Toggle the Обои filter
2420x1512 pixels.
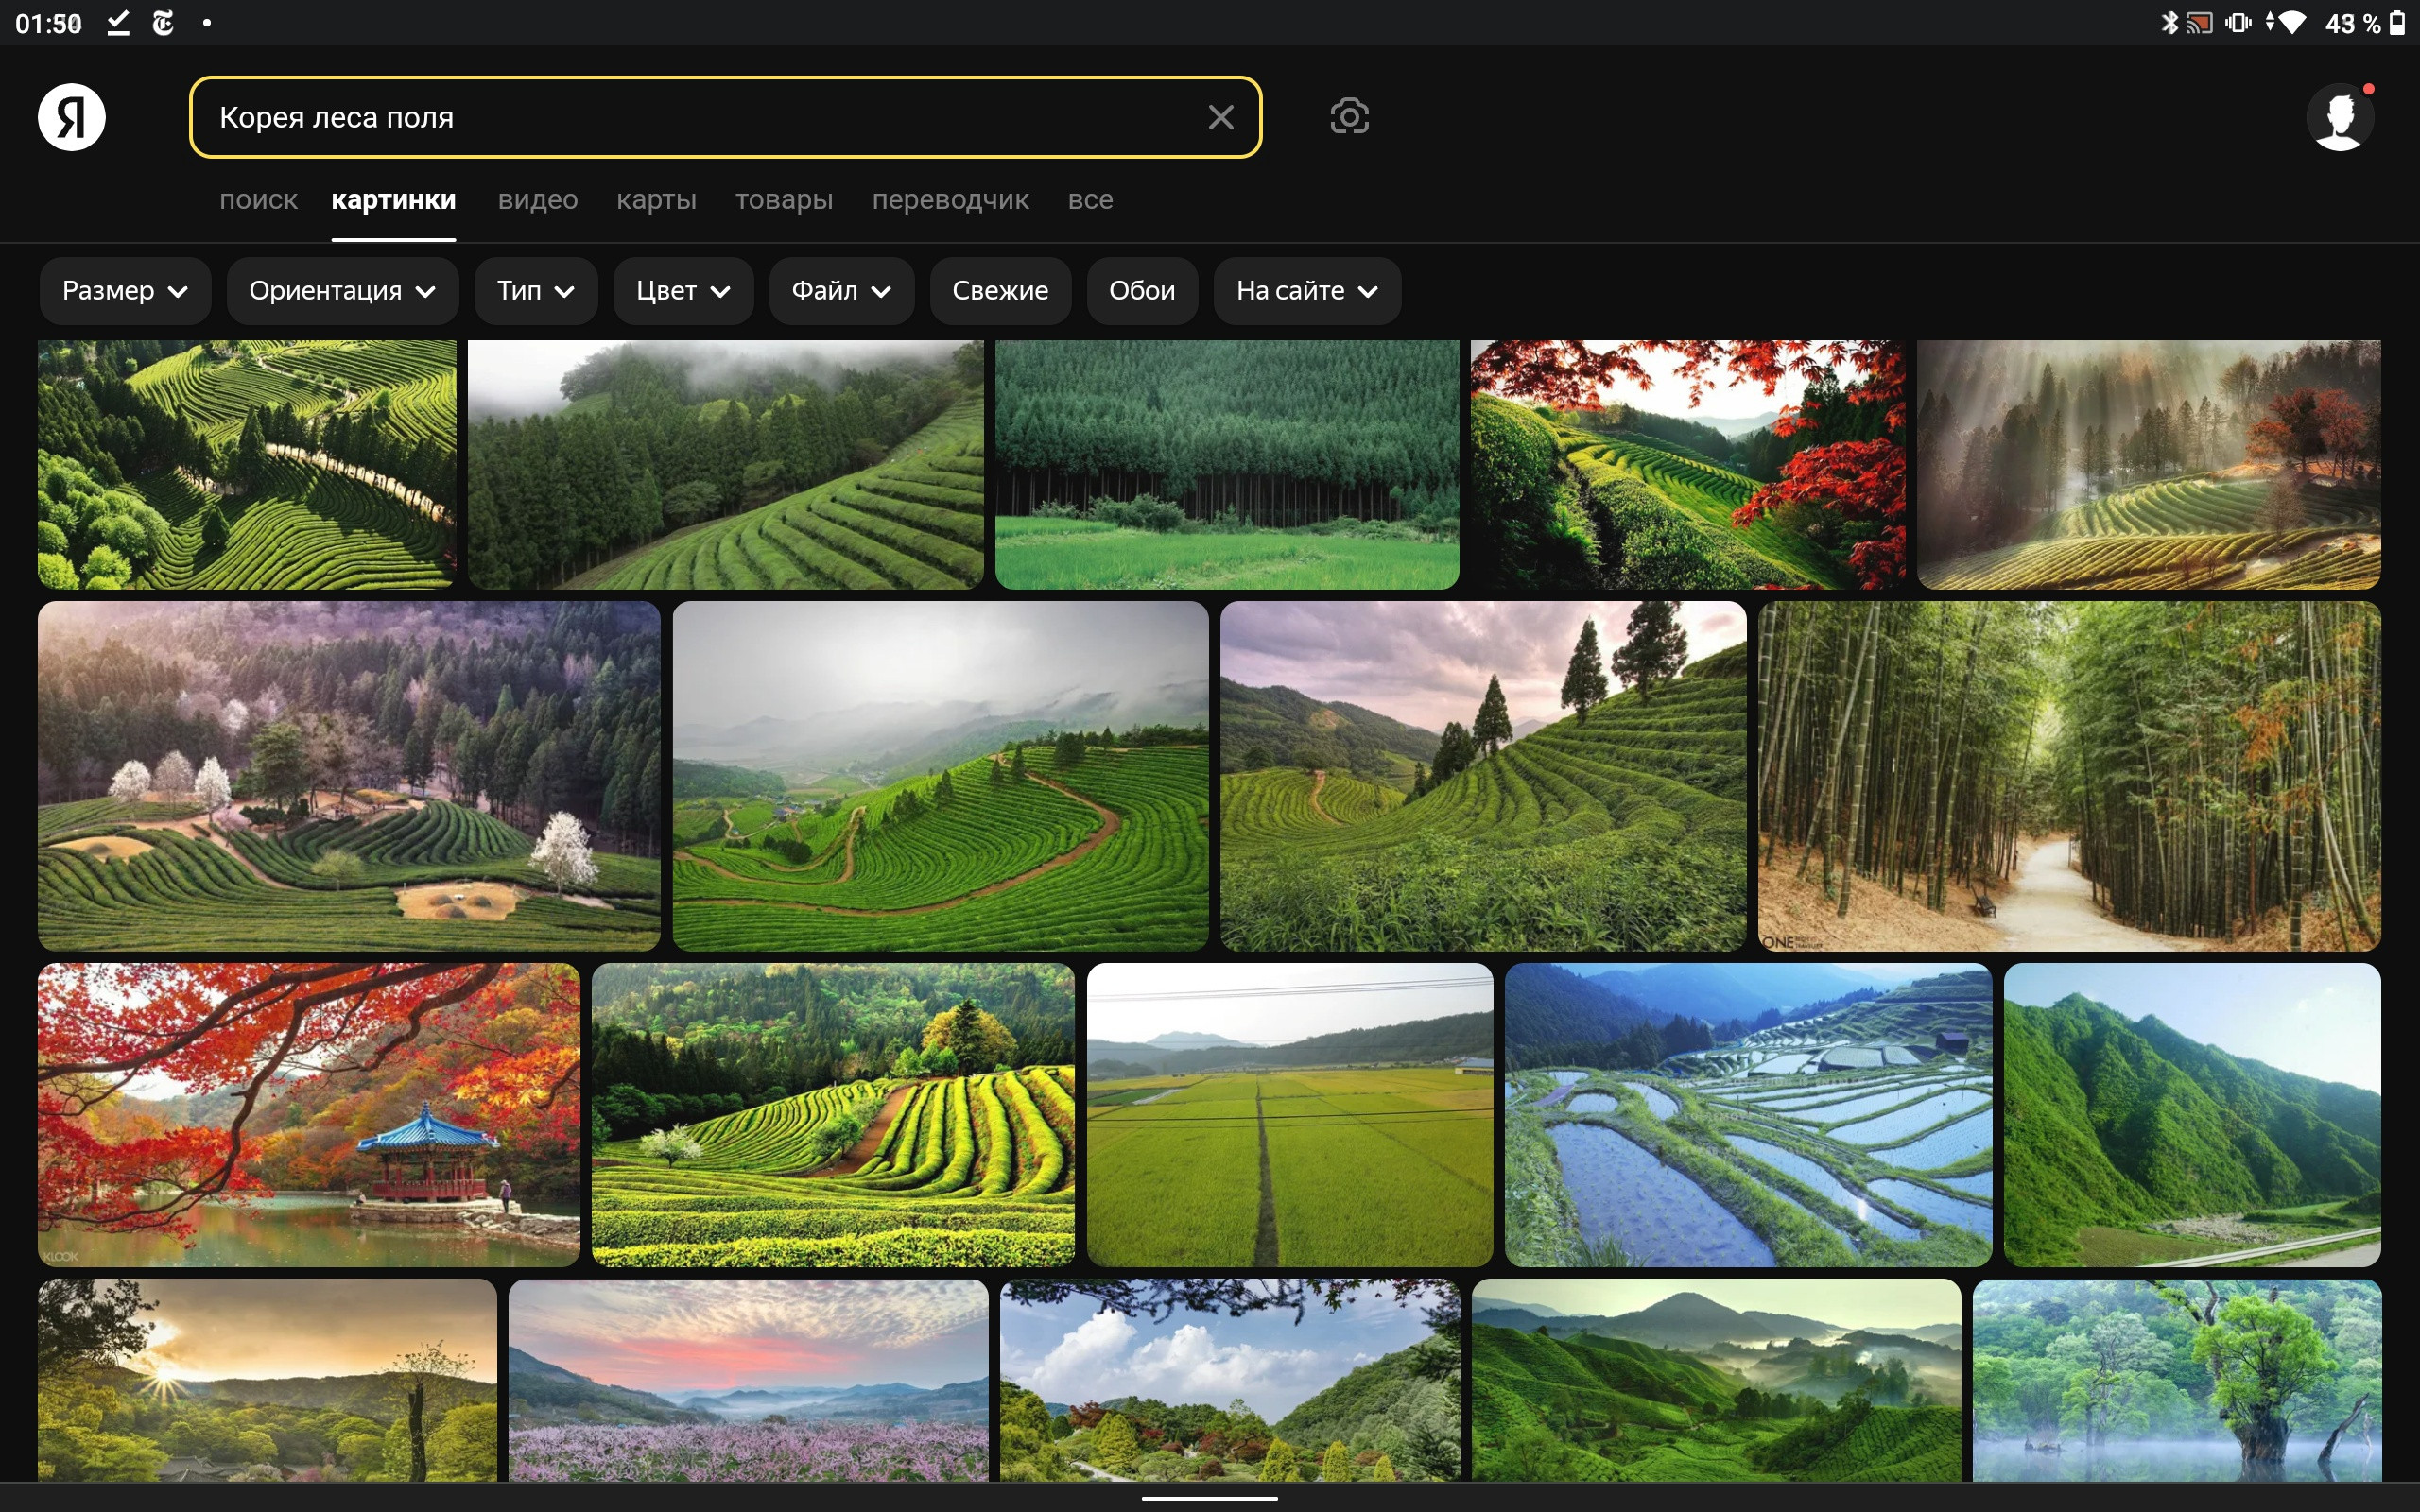1142,291
